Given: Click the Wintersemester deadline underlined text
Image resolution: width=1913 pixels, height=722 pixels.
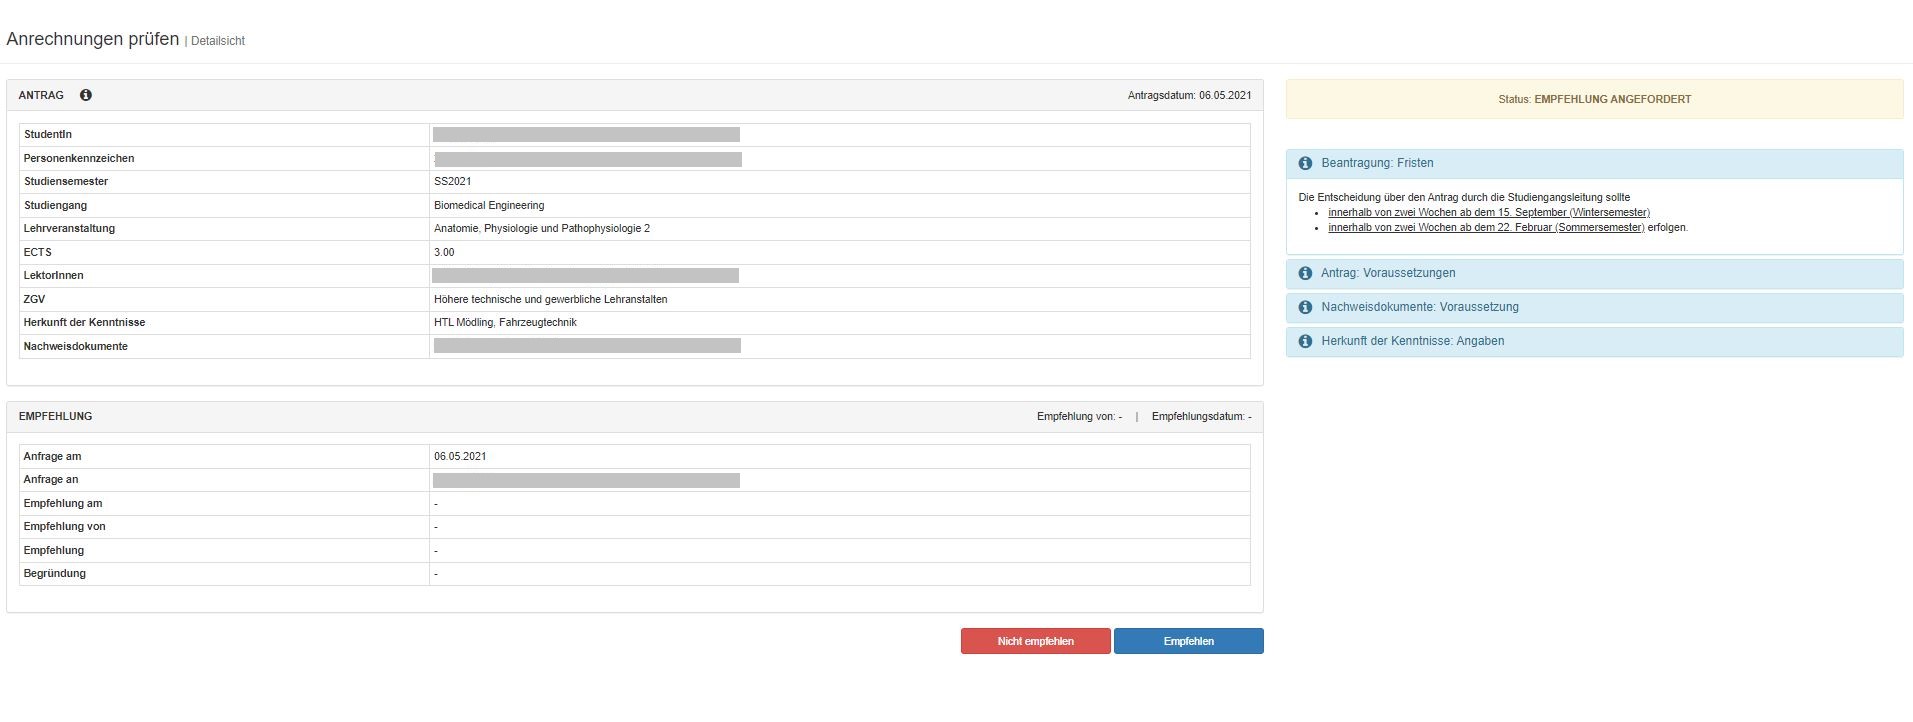Looking at the screenshot, I should (1488, 213).
